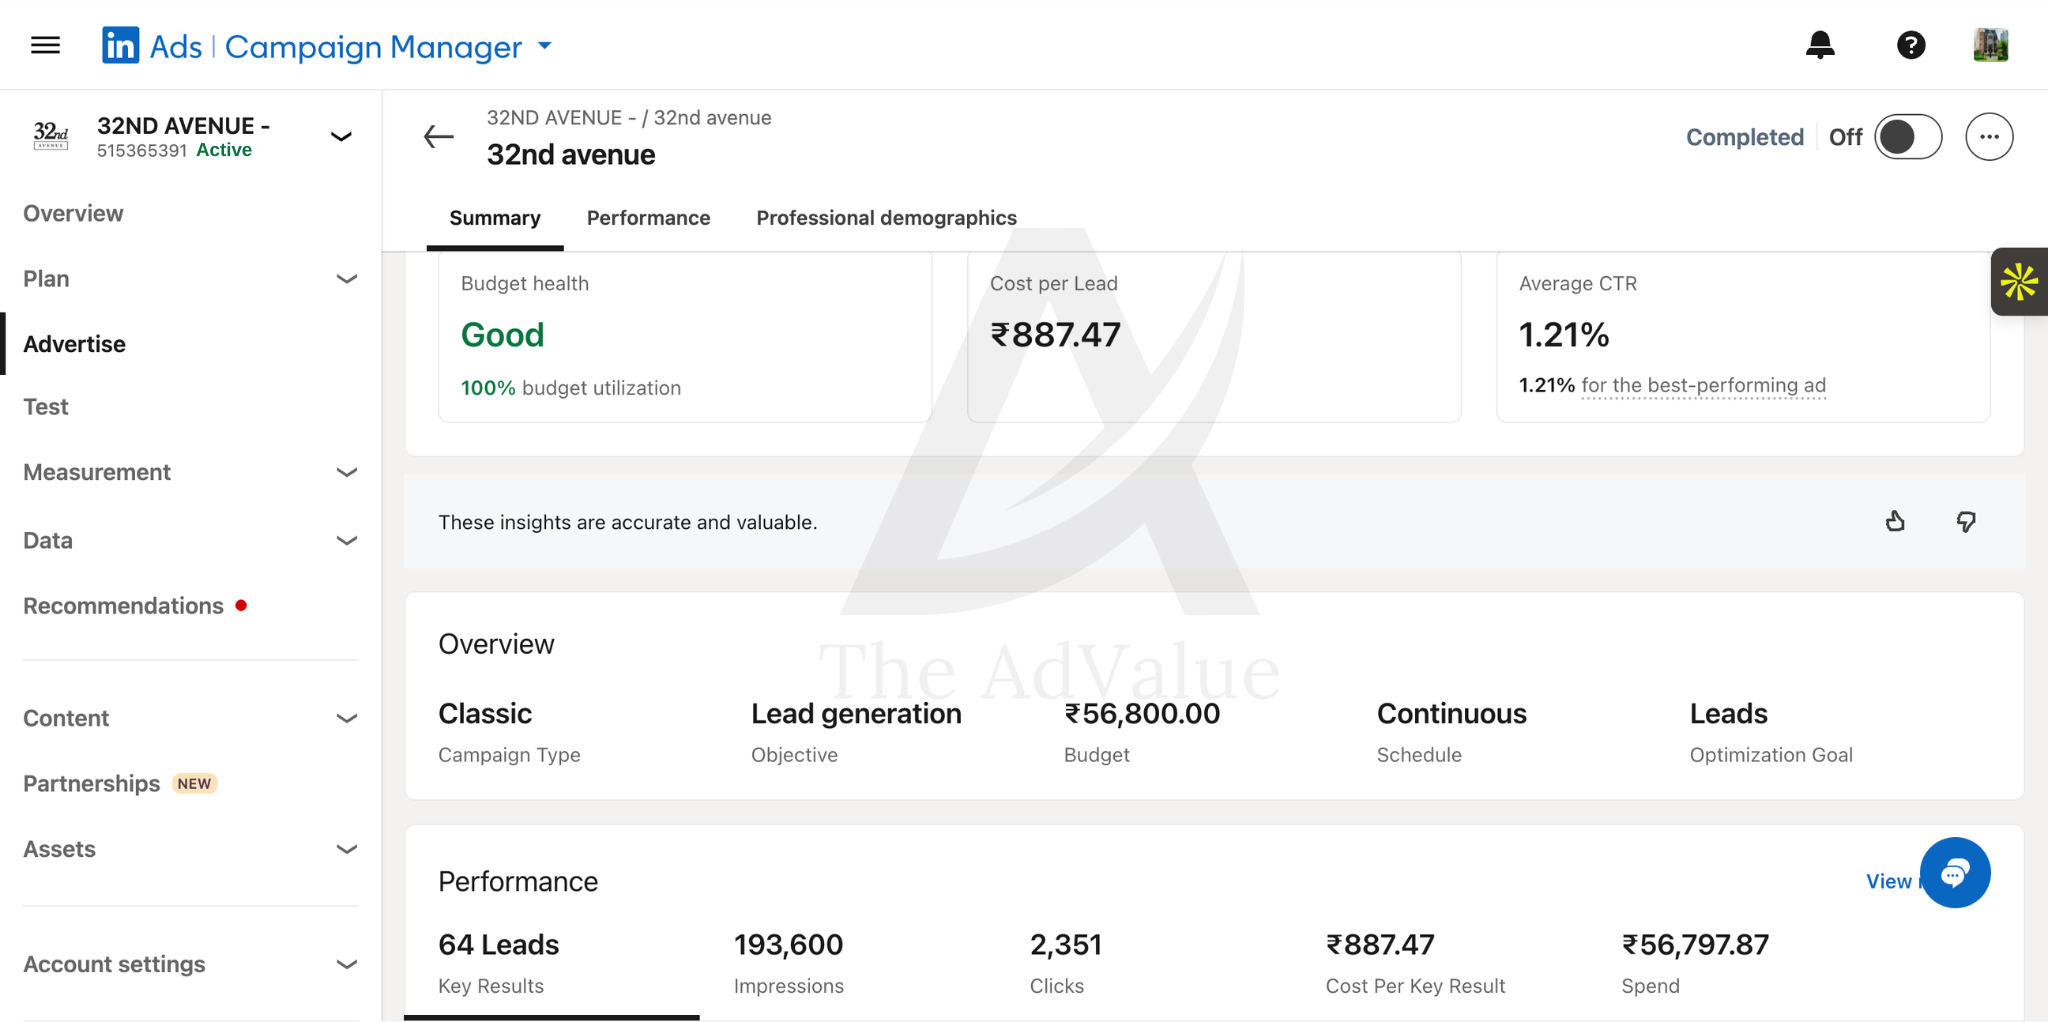Image resolution: width=2048 pixels, height=1022 pixels.
Task: Expand the Campaign Manager dropdown arrow
Action: [545, 46]
